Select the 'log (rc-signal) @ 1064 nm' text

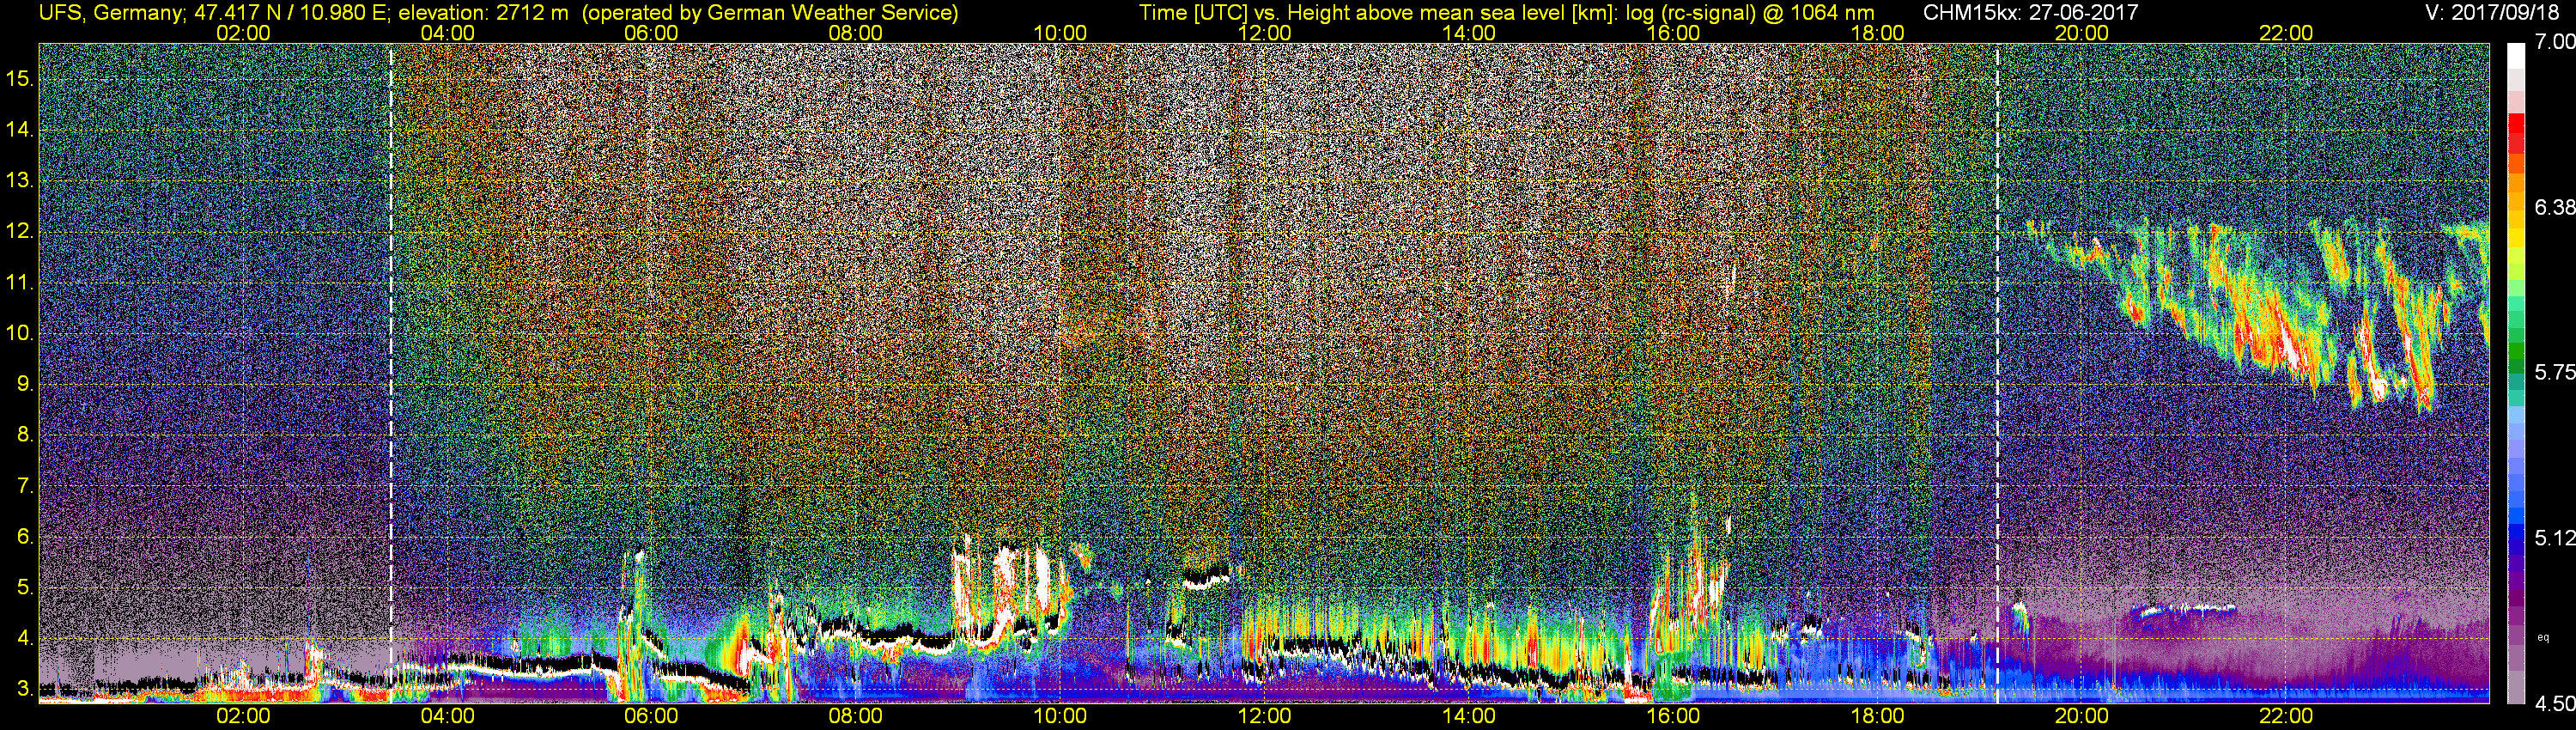(1750, 13)
